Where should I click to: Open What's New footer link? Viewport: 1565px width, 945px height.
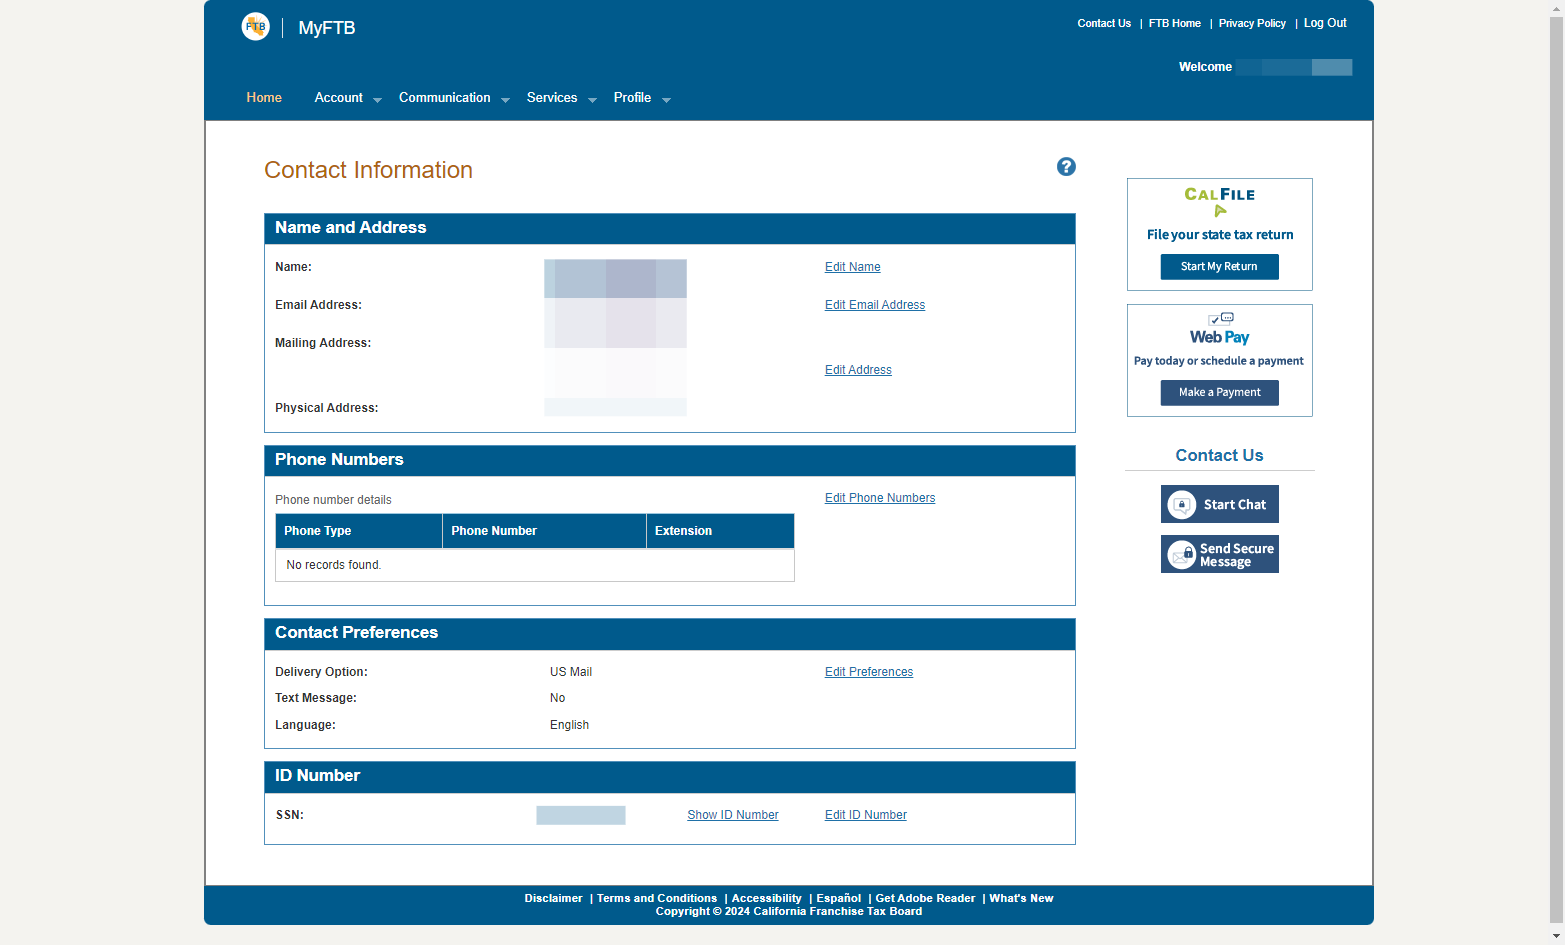point(1021,898)
